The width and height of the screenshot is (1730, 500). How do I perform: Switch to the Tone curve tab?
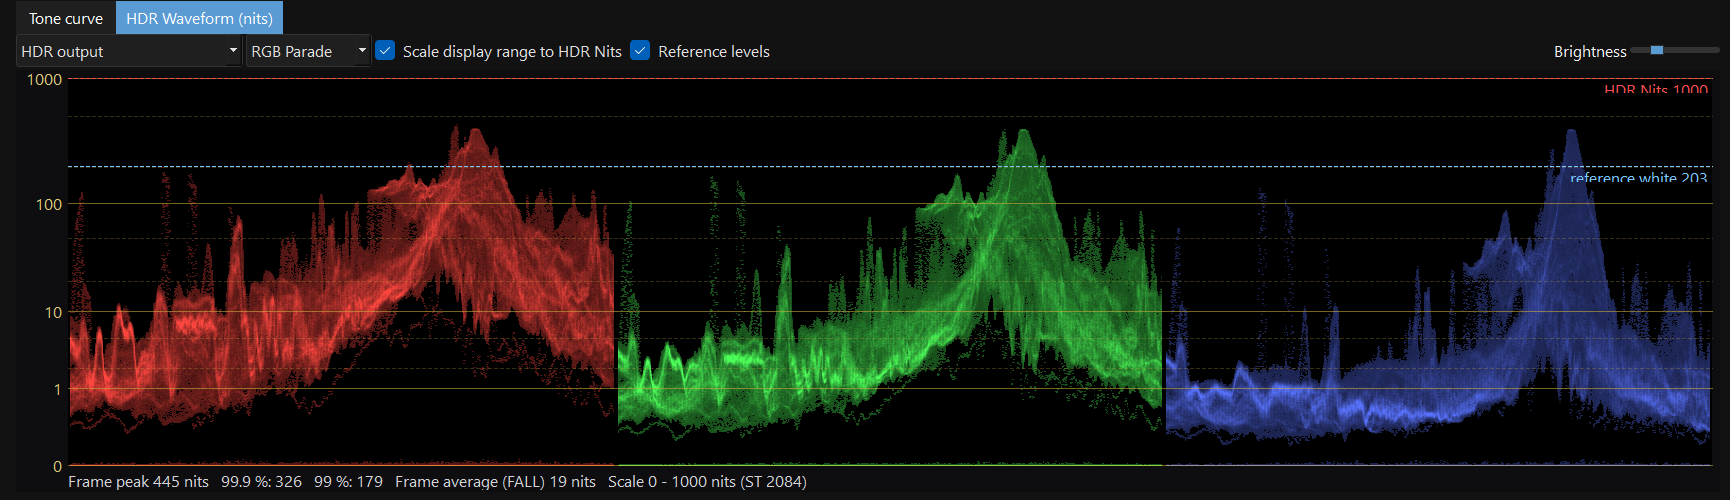click(65, 18)
